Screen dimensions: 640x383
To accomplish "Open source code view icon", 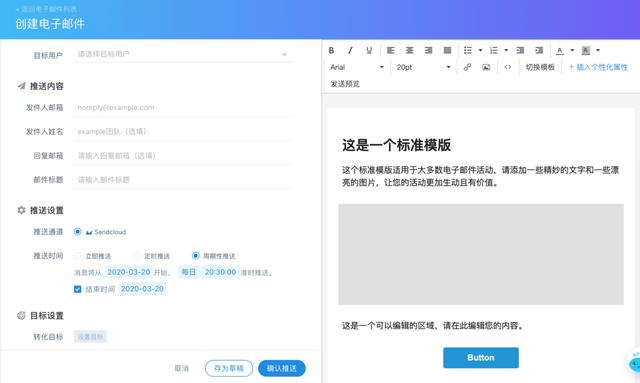I will tap(507, 67).
